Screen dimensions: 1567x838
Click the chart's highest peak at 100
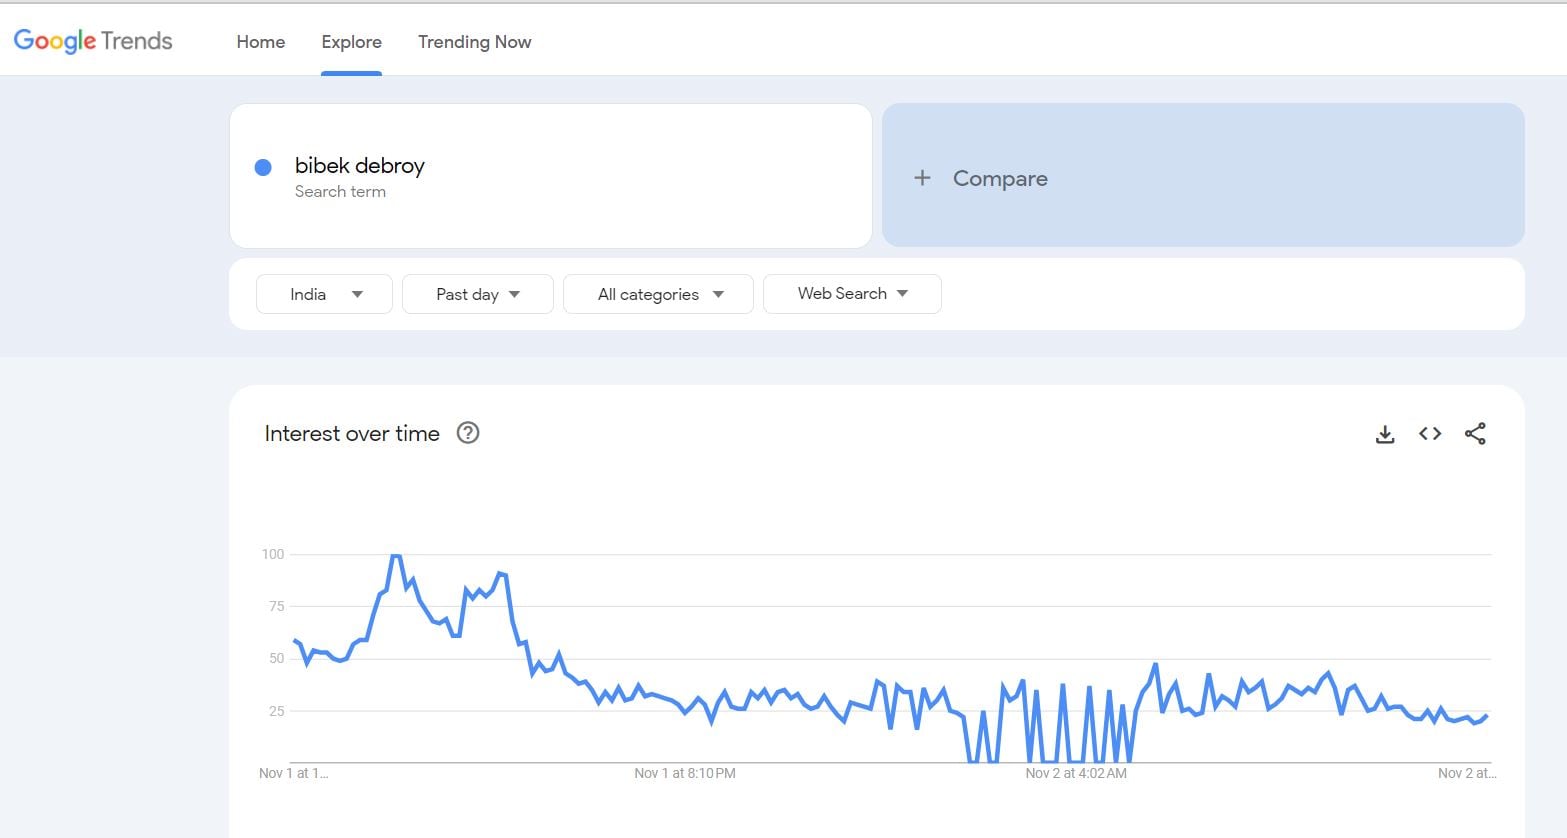tap(395, 556)
